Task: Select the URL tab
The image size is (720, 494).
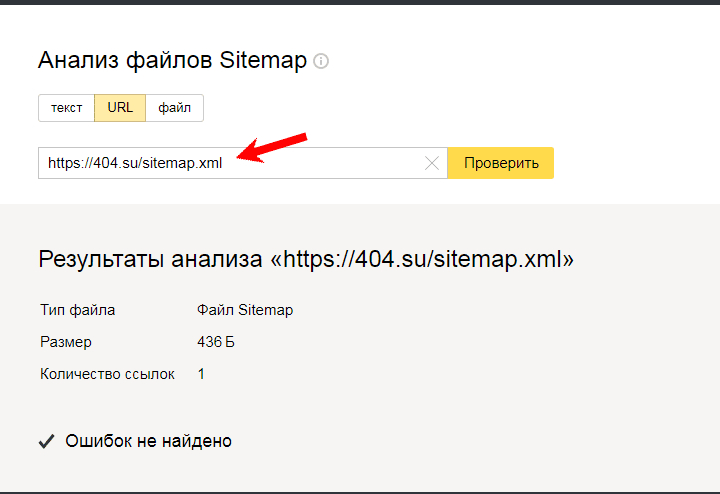Action: coord(120,108)
